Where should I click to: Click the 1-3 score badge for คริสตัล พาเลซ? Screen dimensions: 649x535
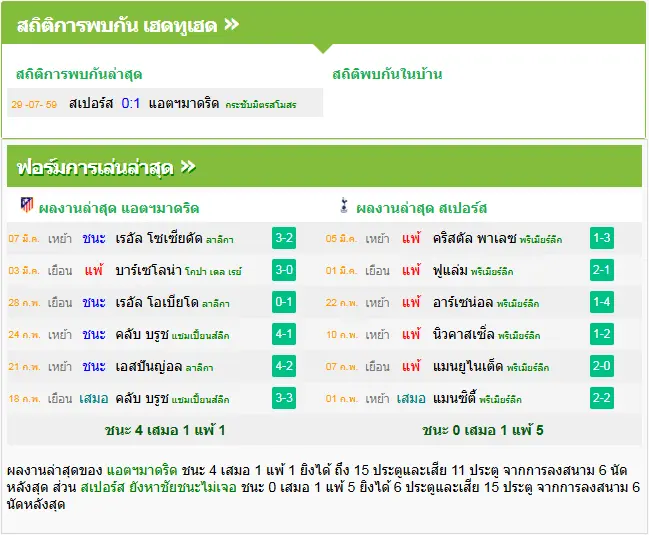[x=602, y=238]
